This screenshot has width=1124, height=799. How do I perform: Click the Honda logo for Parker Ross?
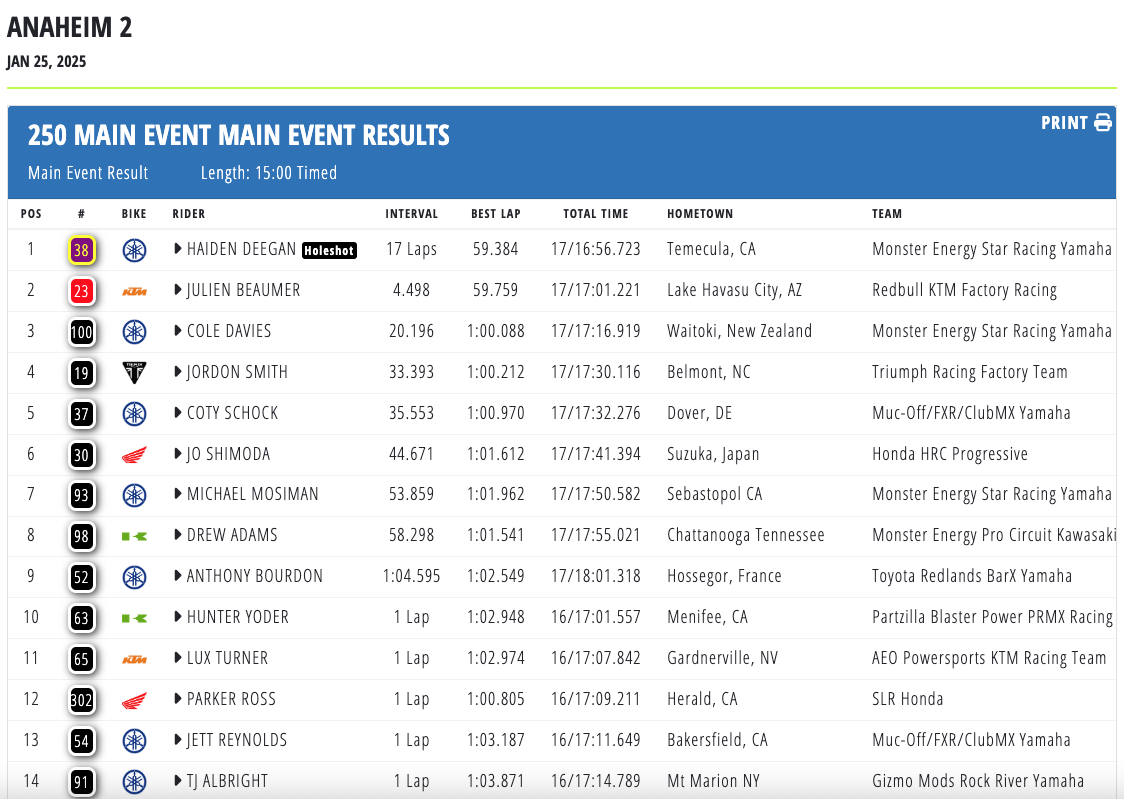coord(134,700)
